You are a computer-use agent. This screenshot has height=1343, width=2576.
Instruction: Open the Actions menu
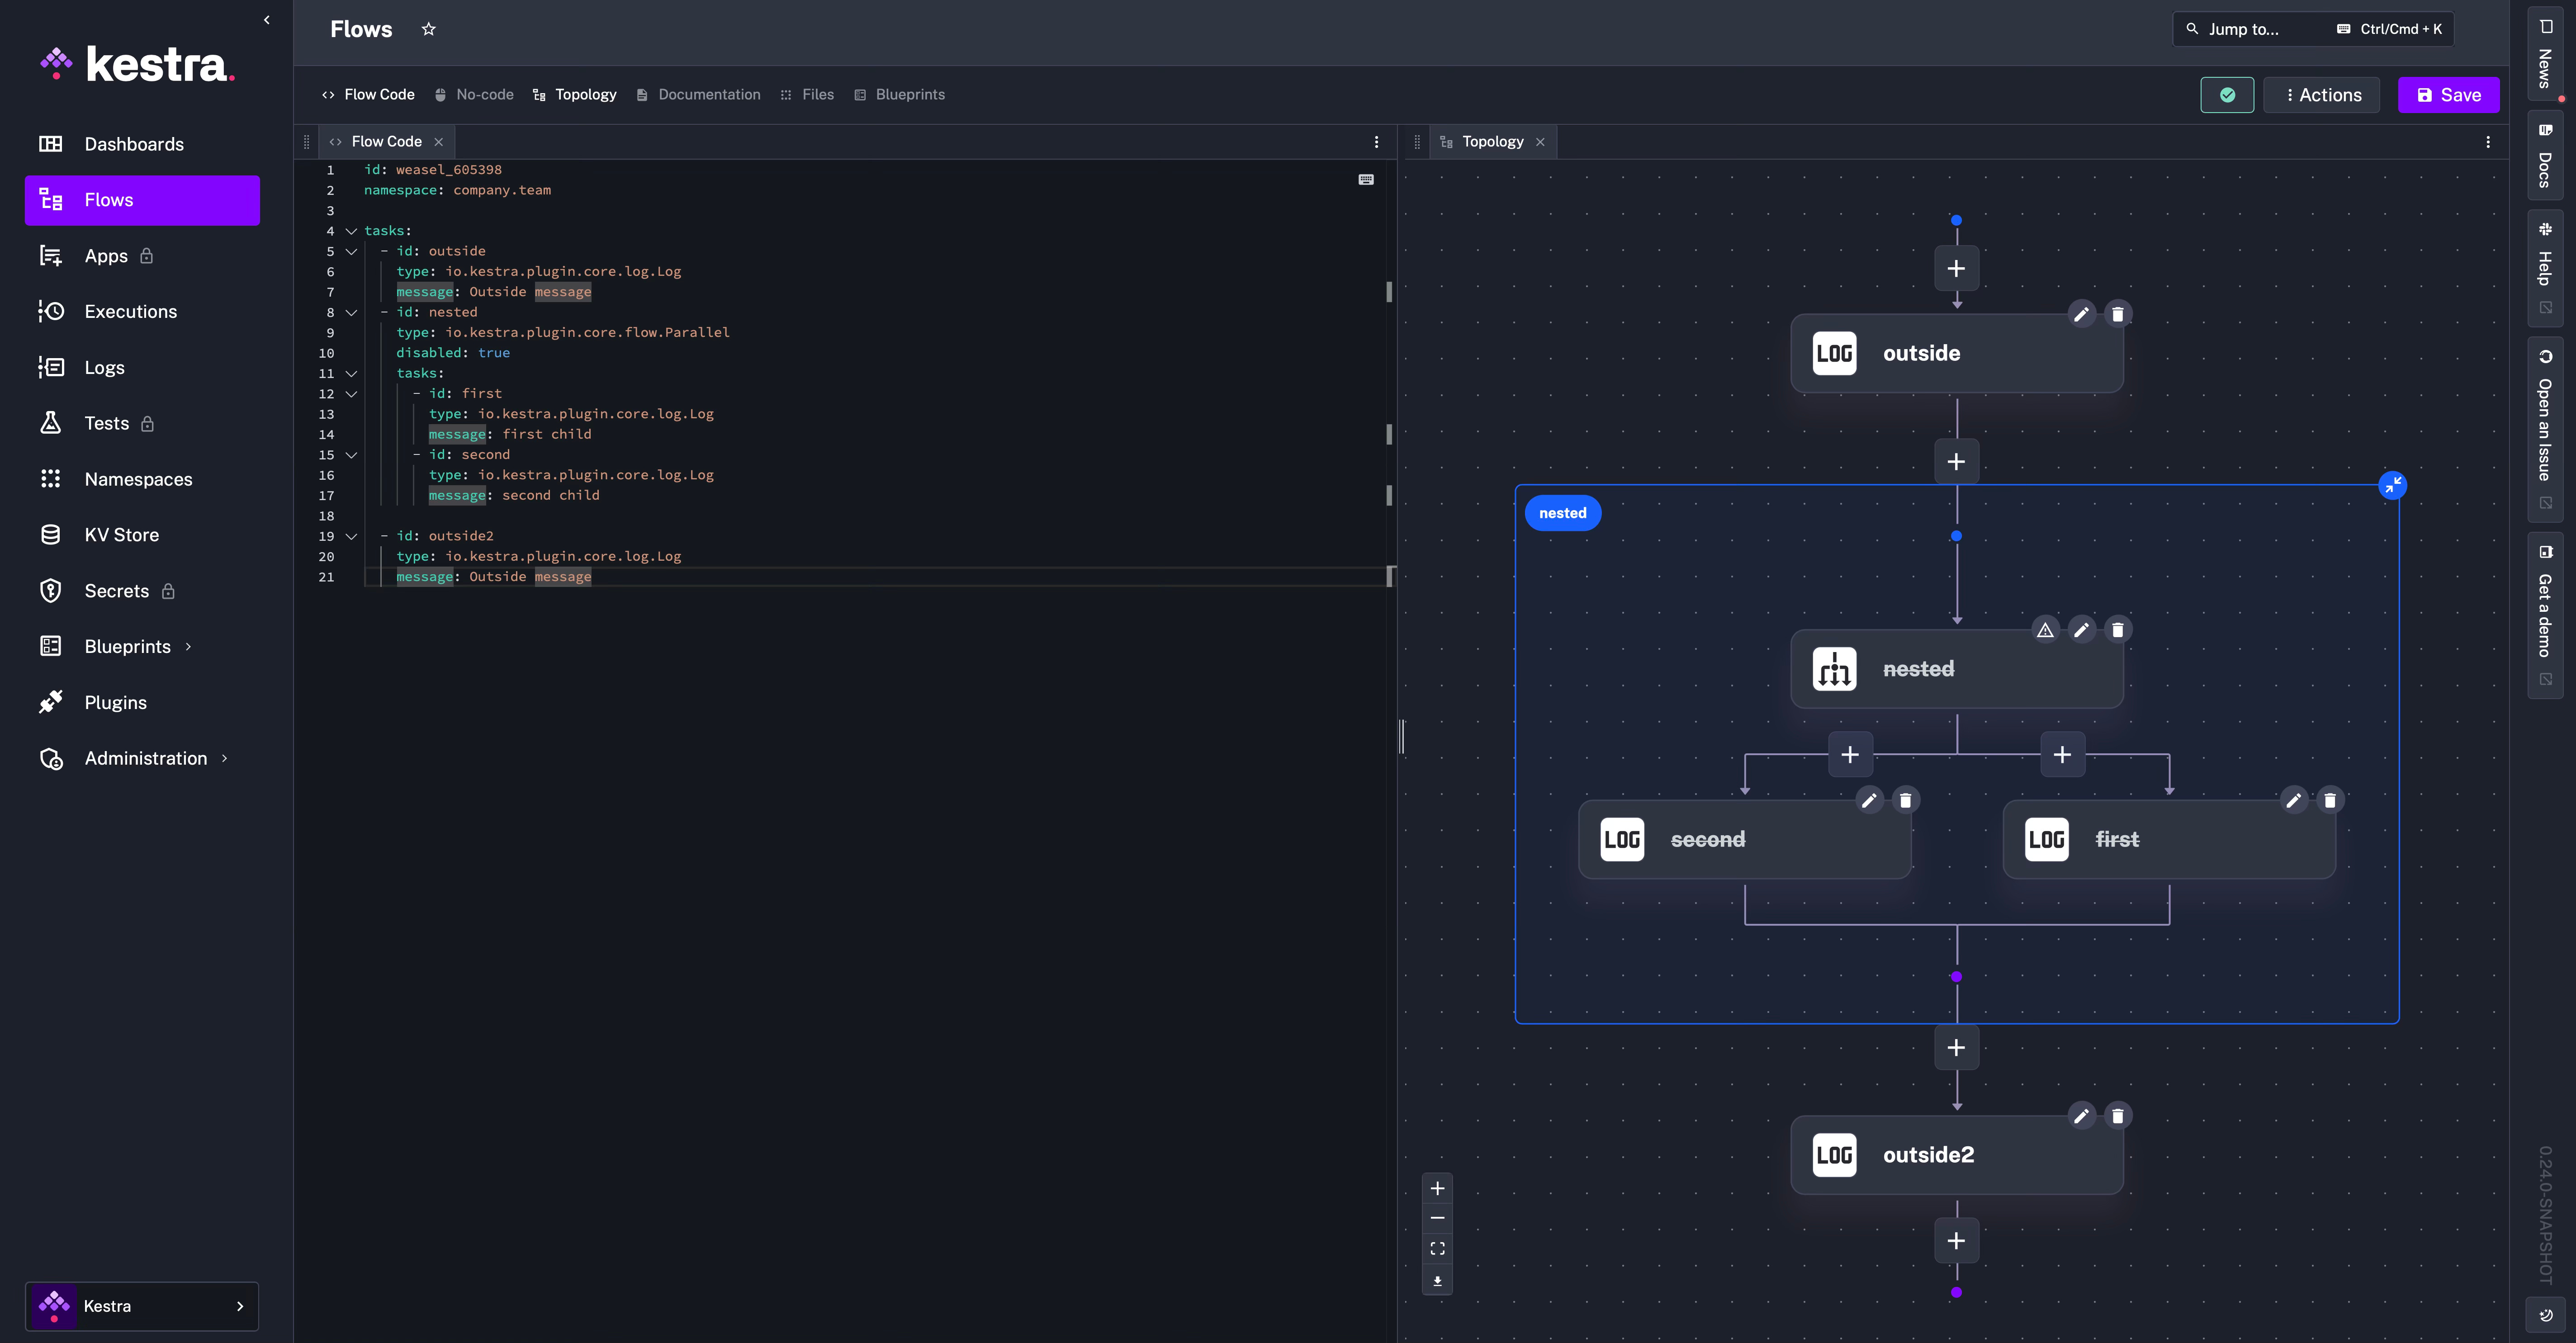[x=2322, y=95]
